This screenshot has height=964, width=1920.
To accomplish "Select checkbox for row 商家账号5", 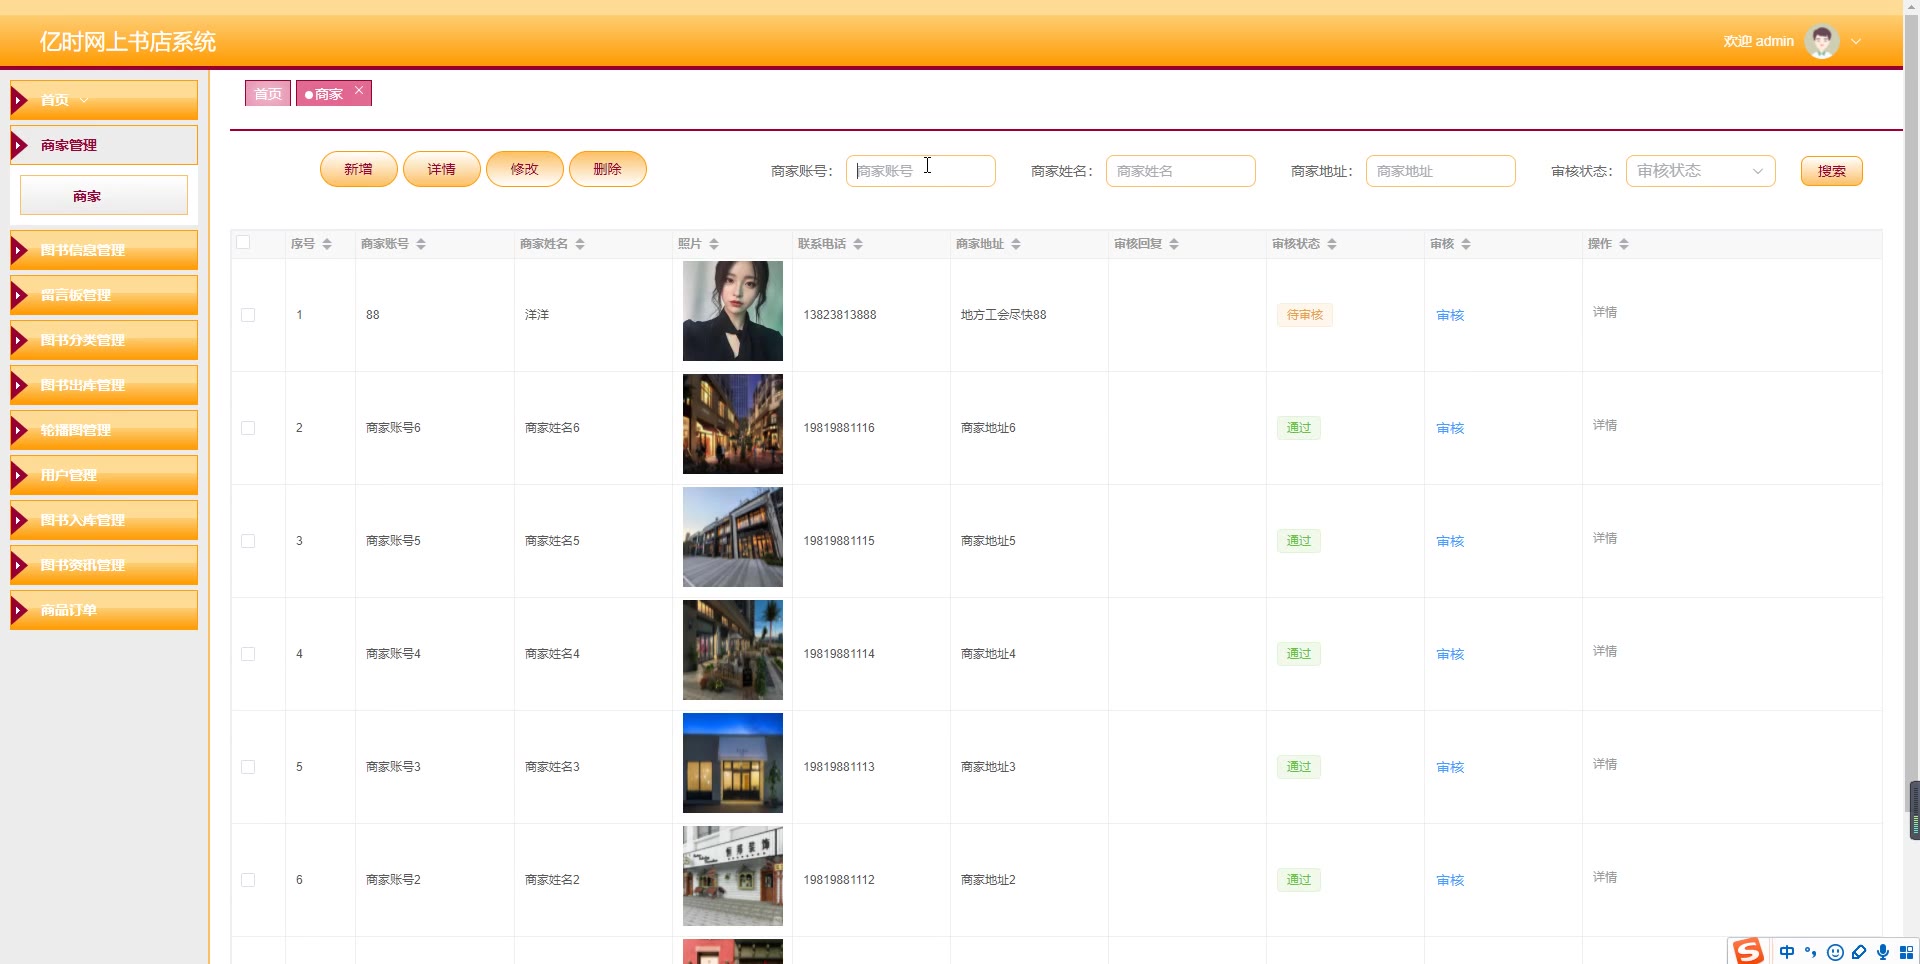I will pos(248,541).
